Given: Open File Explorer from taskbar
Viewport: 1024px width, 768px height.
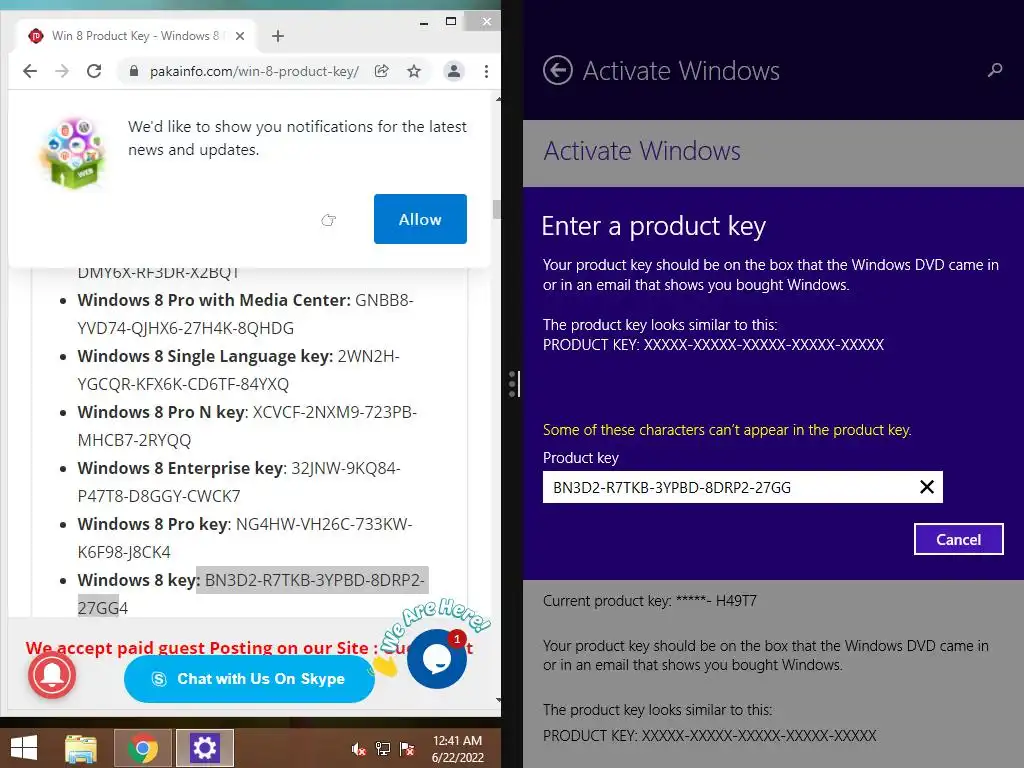Looking at the screenshot, I should (81, 748).
